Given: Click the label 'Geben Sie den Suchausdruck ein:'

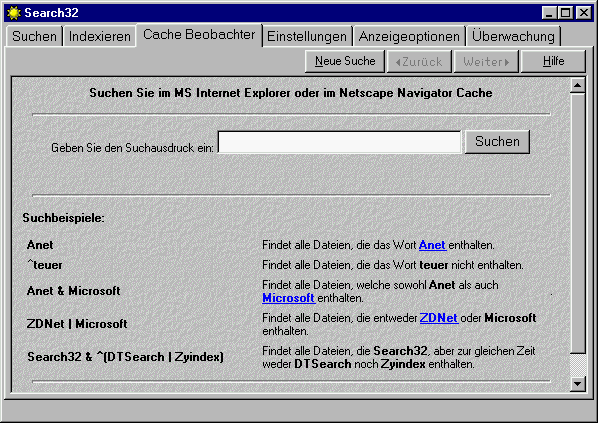Looking at the screenshot, I should (x=132, y=148).
